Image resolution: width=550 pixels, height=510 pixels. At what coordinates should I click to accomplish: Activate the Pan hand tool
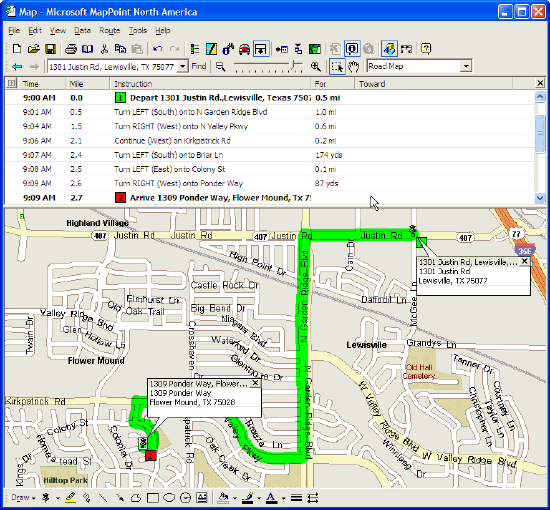pyautogui.click(x=354, y=66)
